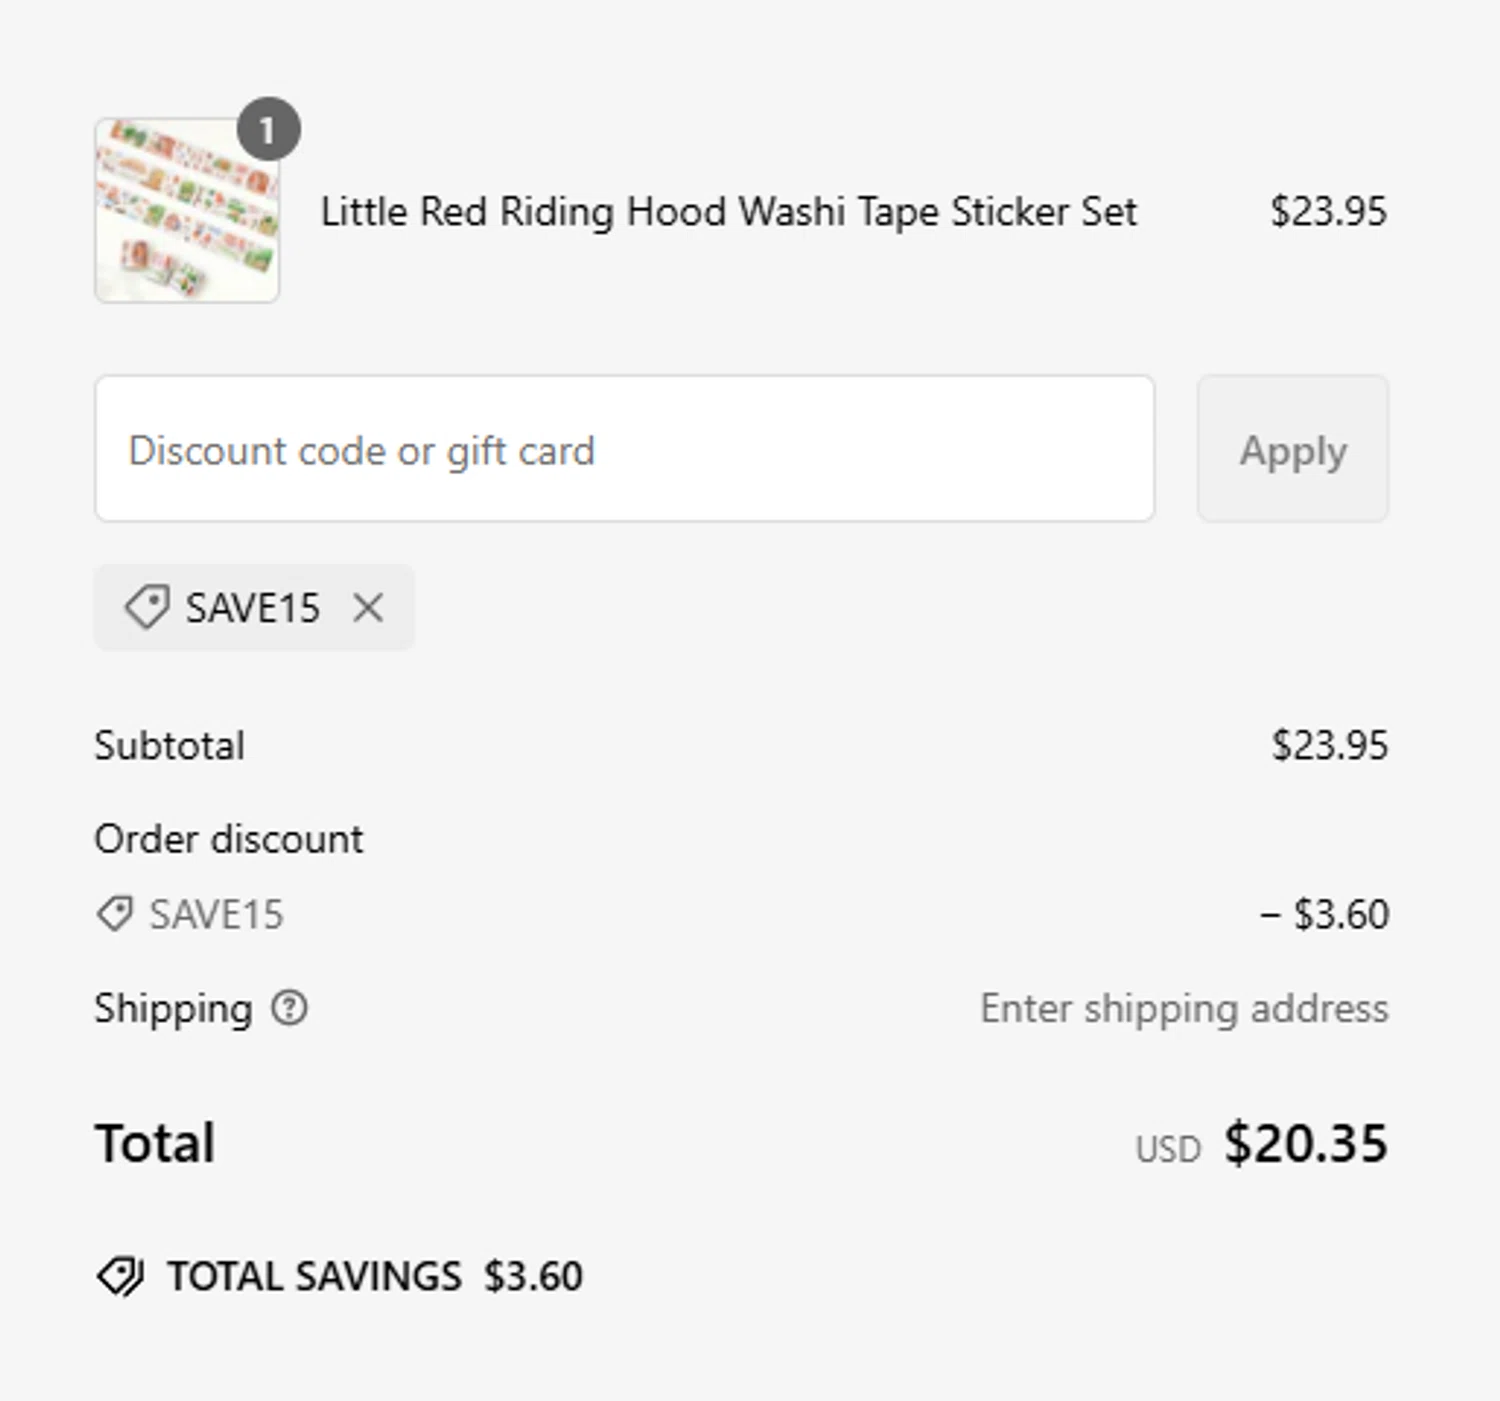
Task: Open the Washi Tape product thumbnail
Action: 187,211
